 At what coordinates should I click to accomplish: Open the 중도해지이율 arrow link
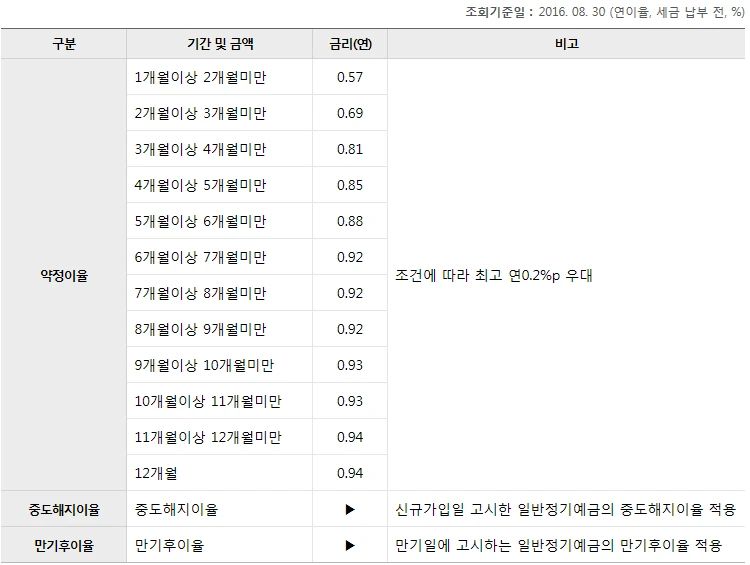(x=350, y=510)
